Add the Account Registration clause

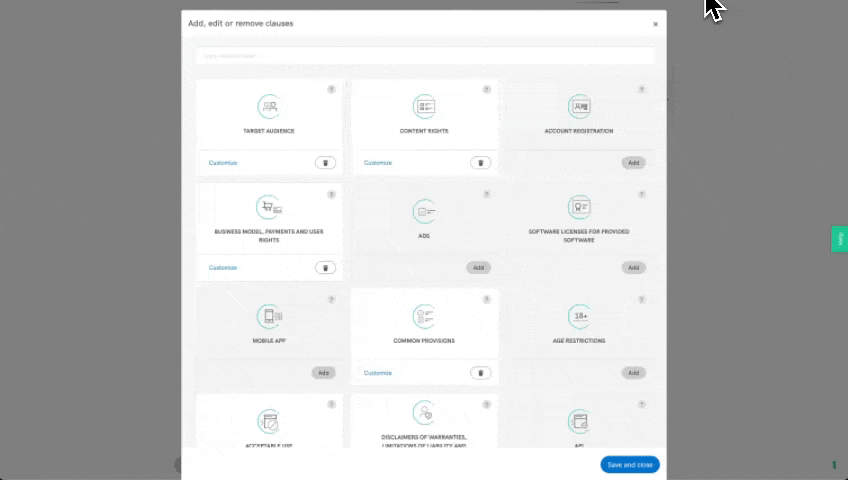click(633, 162)
